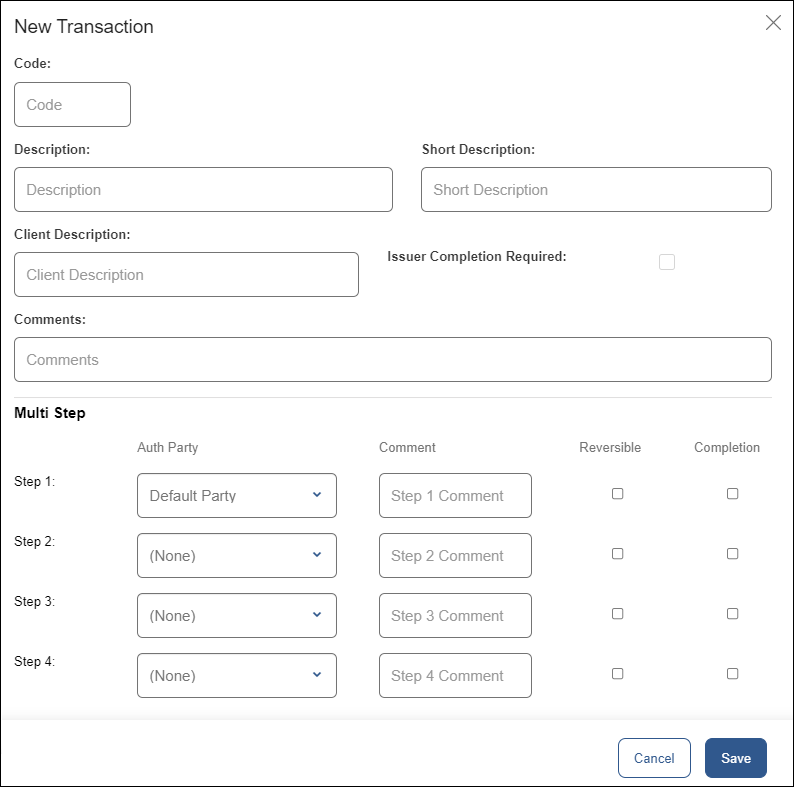Select the Short Description field

[x=596, y=190]
